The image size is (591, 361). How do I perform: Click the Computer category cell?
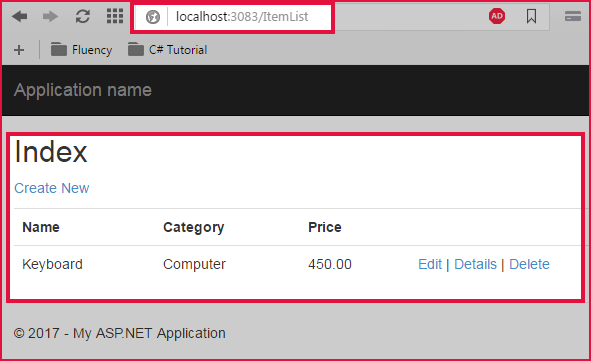[194, 264]
